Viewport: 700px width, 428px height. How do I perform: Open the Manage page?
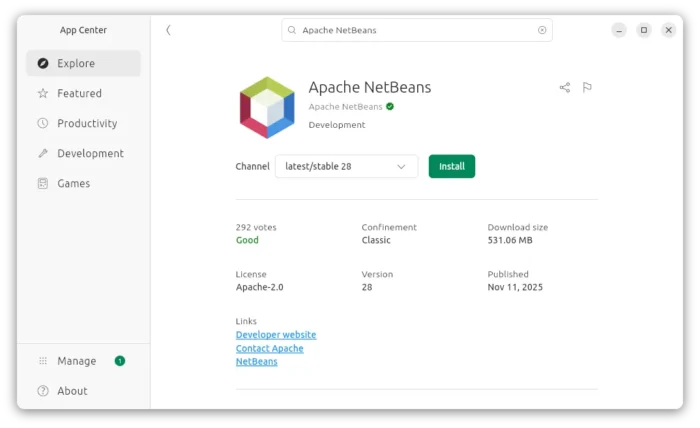tap(76, 361)
